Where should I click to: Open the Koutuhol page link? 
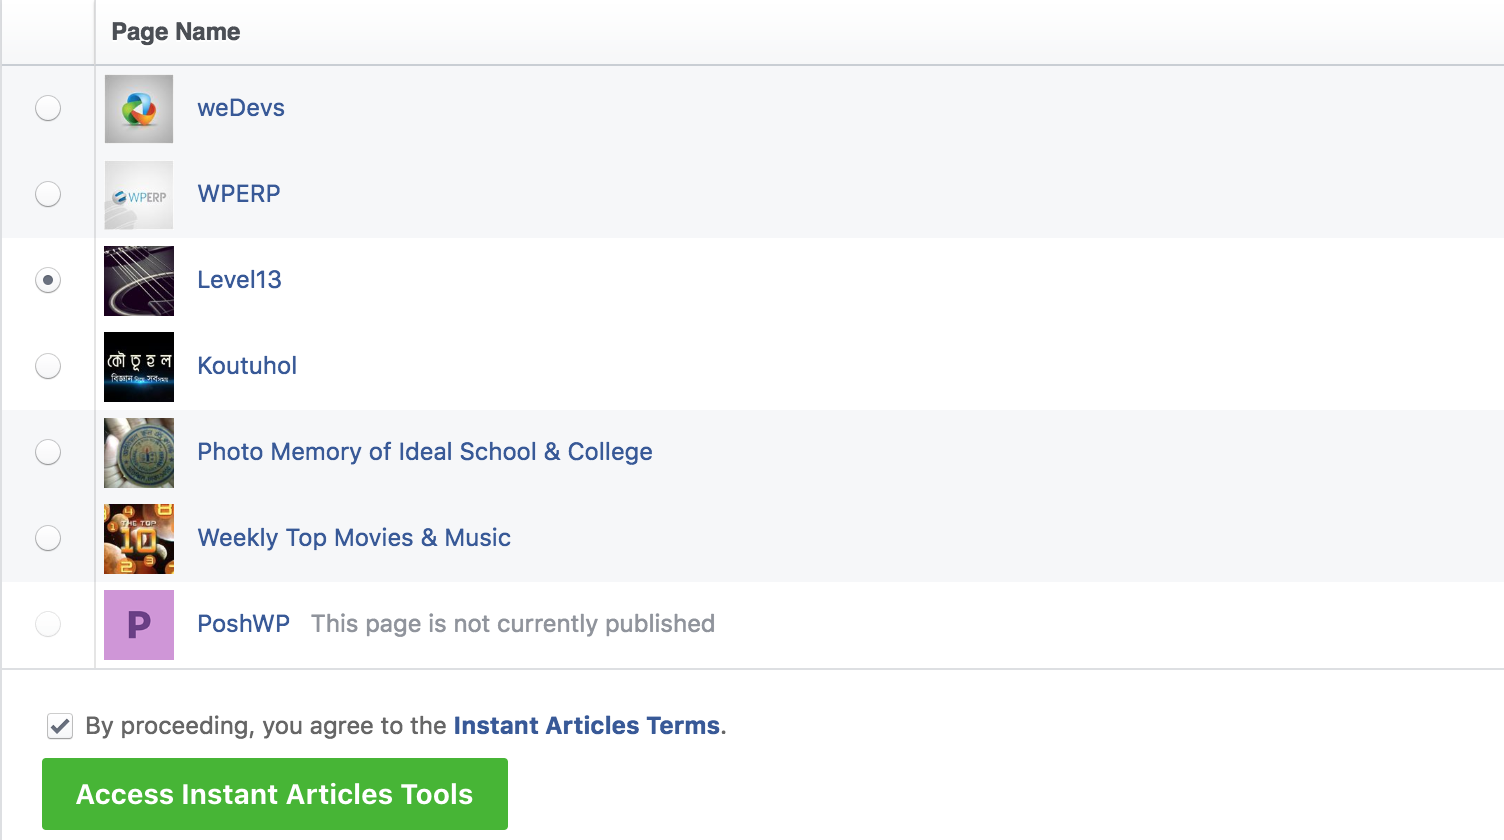247,366
